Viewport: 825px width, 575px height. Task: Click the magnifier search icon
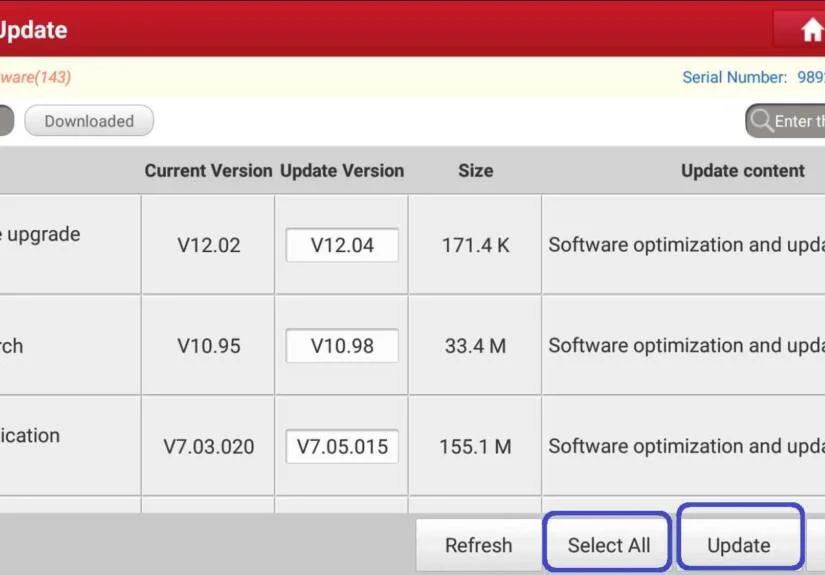click(x=762, y=121)
